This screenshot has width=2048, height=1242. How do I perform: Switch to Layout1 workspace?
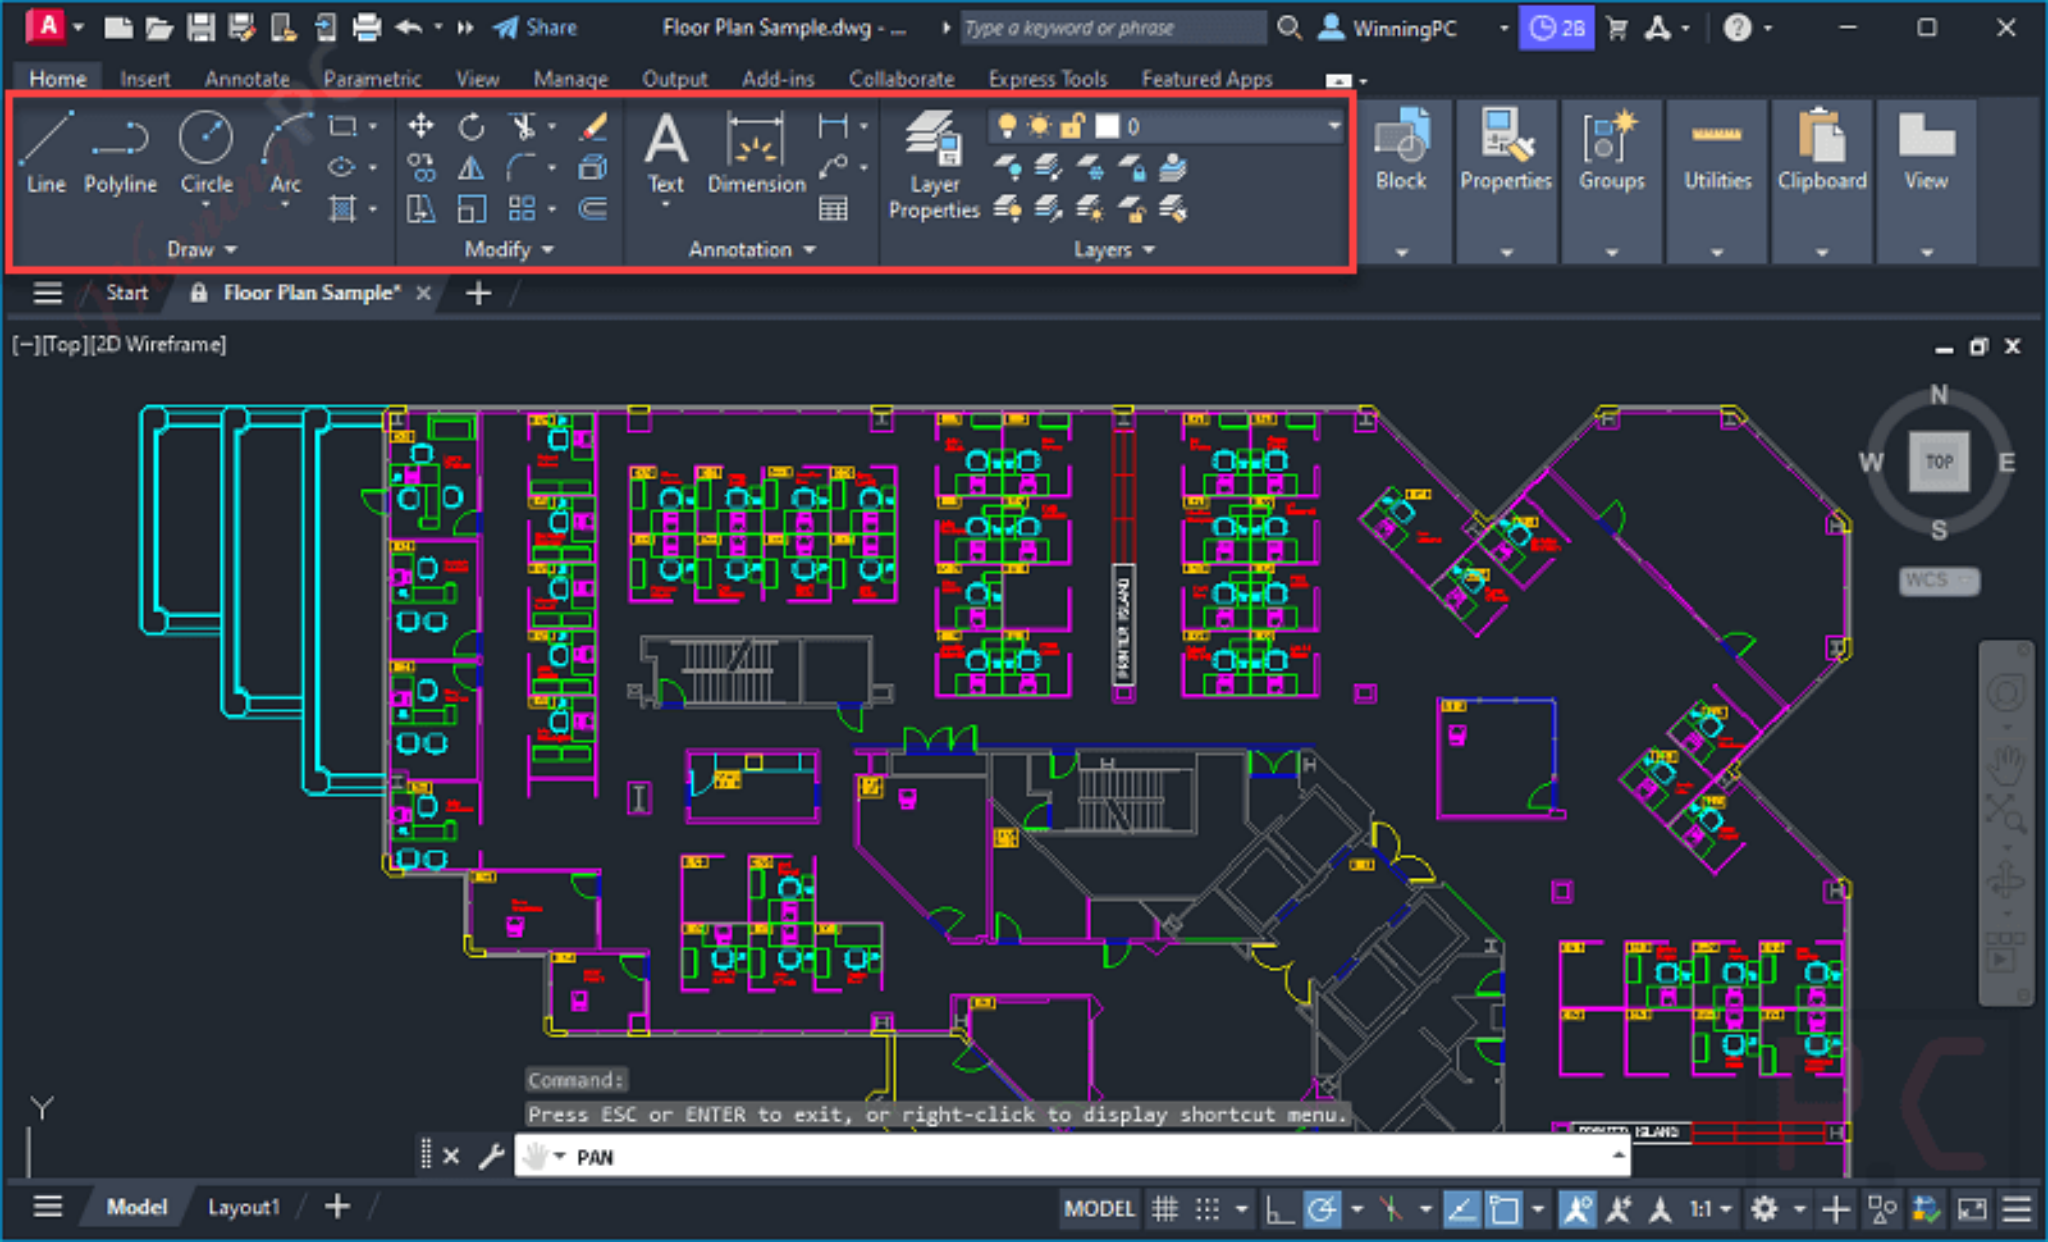coord(243,1207)
